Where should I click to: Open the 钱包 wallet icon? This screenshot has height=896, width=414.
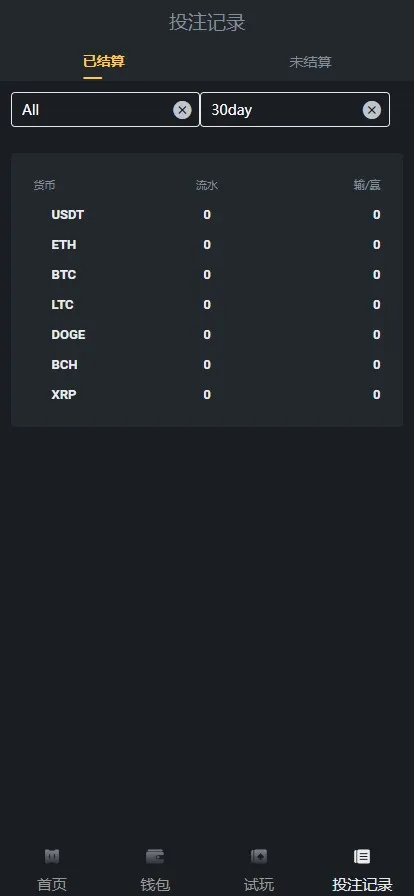coord(155,856)
